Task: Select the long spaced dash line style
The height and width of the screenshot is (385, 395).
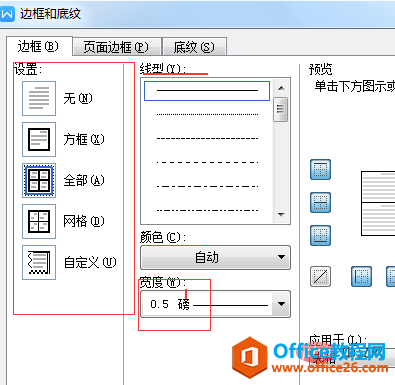Action: 207,162
